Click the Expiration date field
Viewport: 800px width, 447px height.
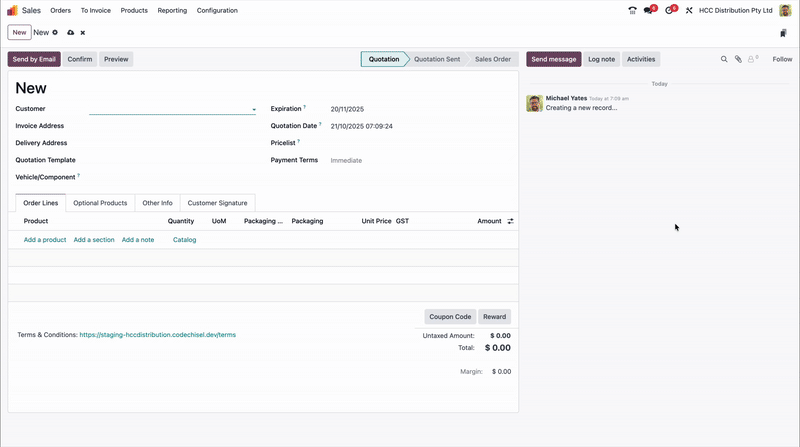coord(420,109)
